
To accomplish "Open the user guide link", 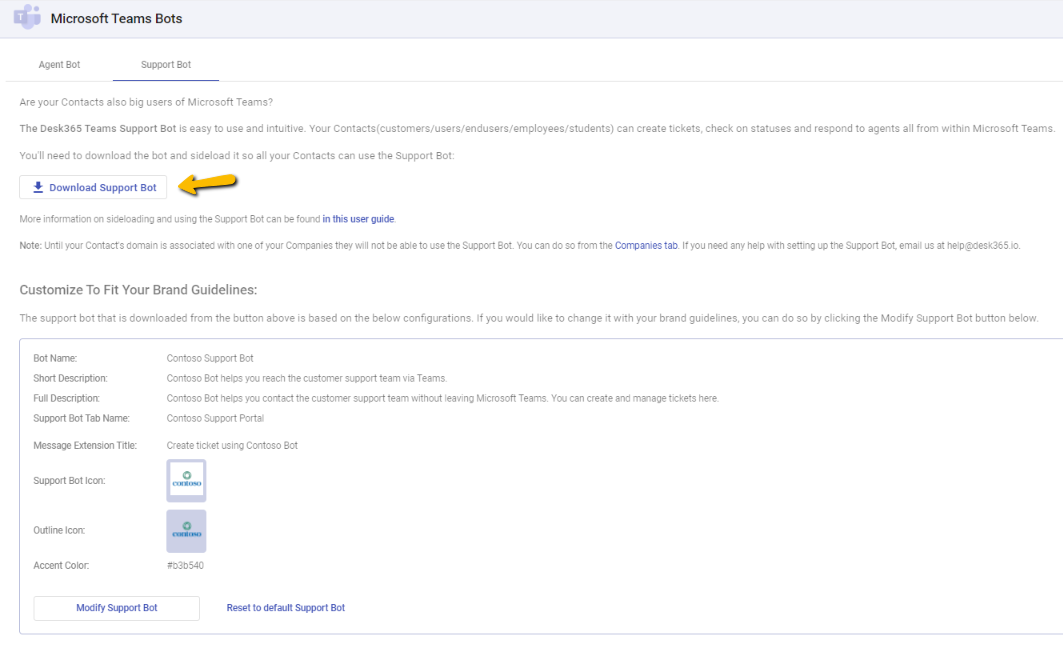I will 358,218.
